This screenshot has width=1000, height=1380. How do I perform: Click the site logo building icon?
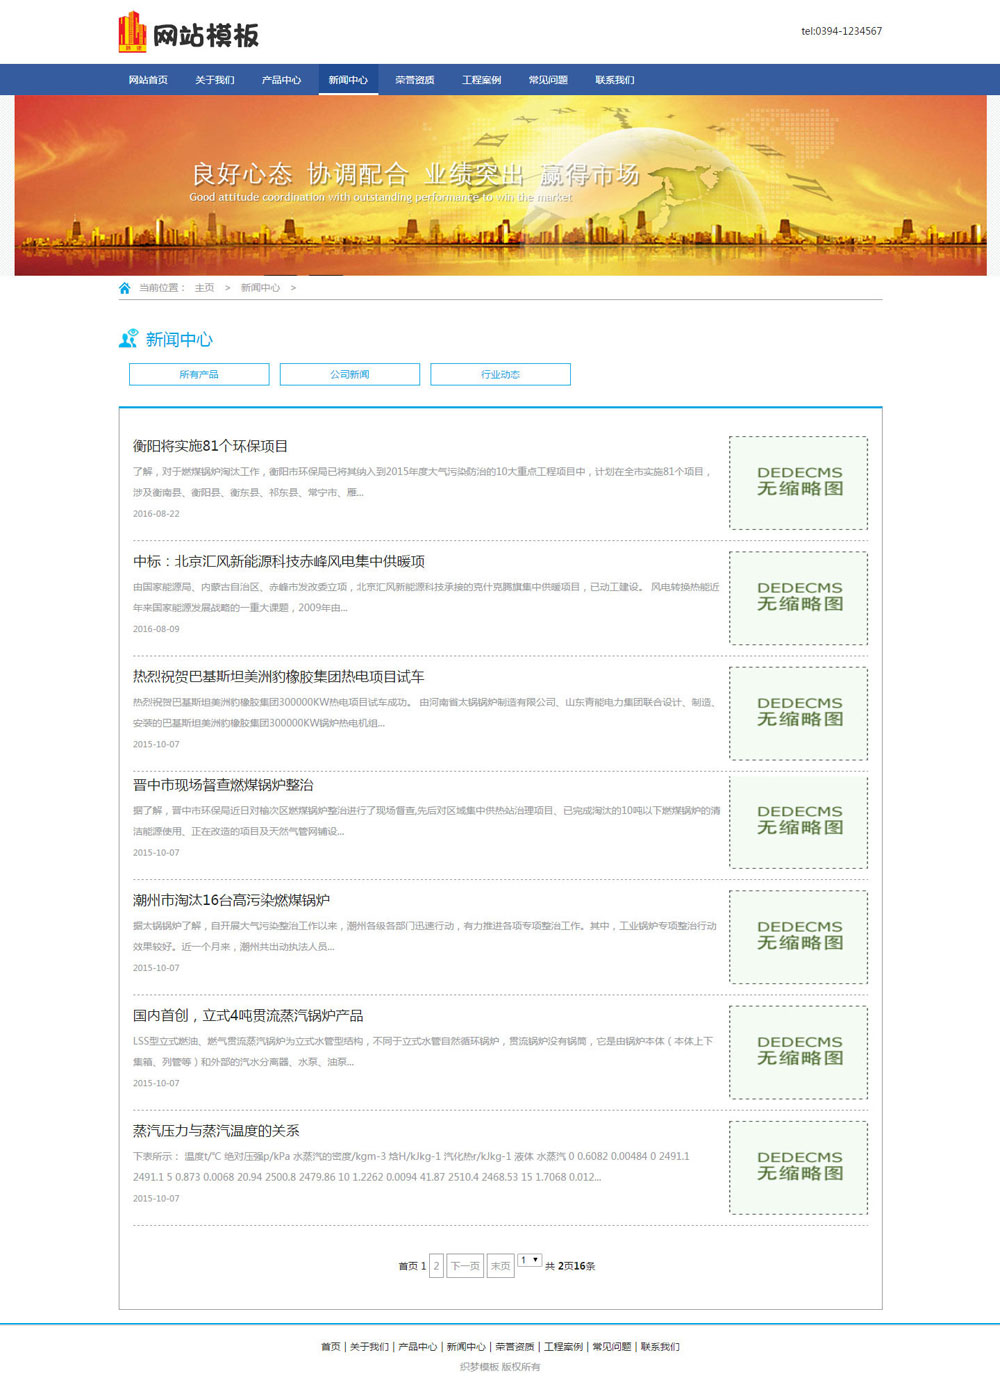[x=132, y=32]
